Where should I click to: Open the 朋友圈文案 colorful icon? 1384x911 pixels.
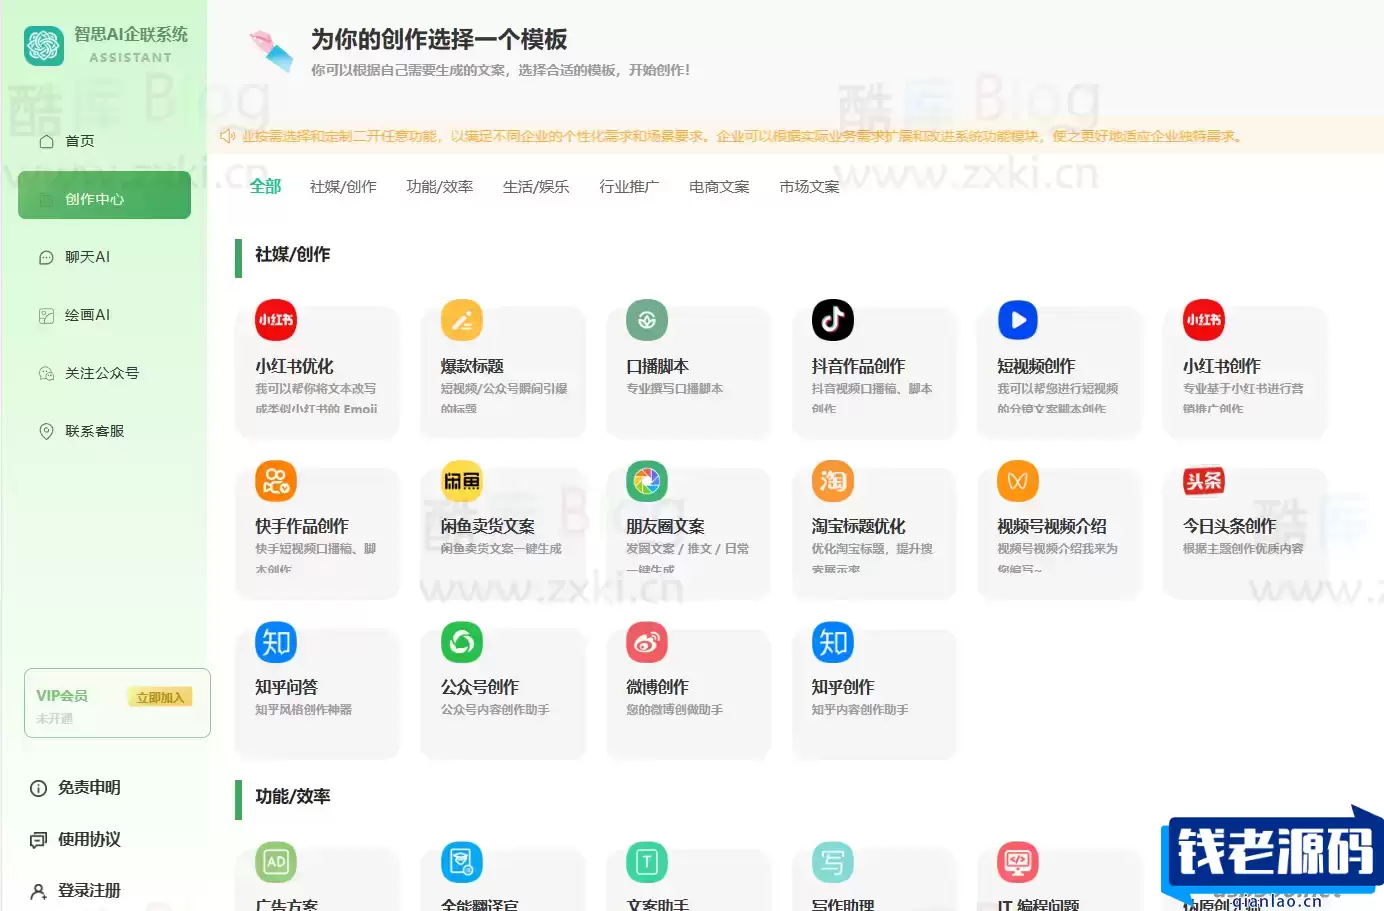[647, 481]
